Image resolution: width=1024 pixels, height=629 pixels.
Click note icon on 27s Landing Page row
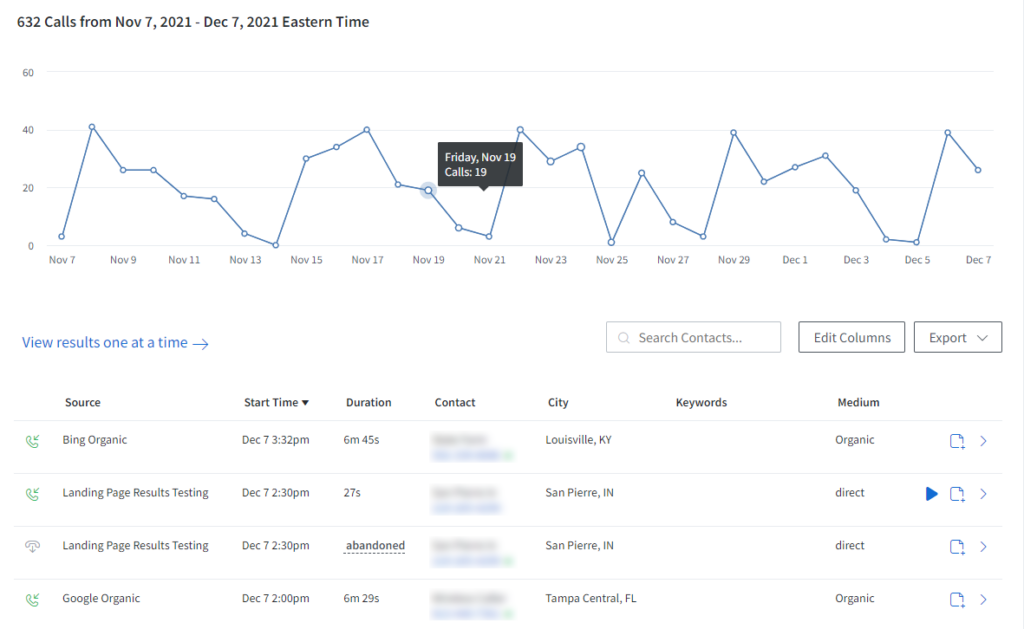[x=957, y=494]
